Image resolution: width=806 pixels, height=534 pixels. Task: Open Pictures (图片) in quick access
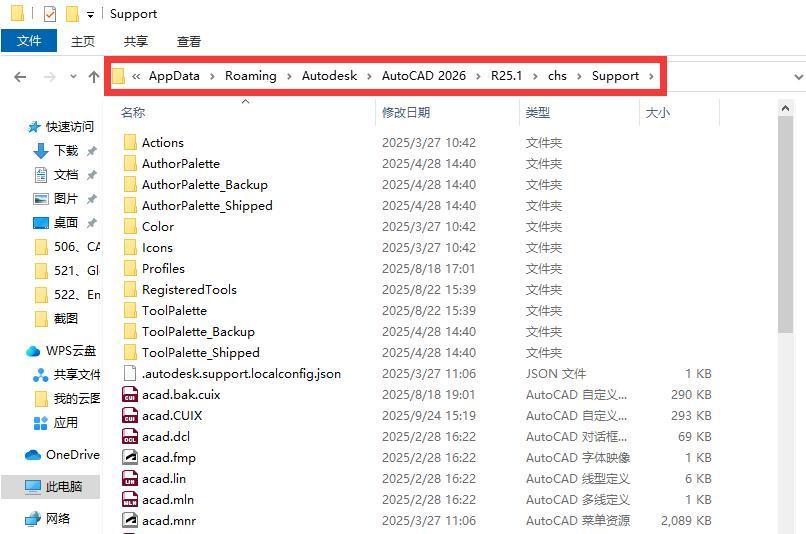(x=65, y=198)
